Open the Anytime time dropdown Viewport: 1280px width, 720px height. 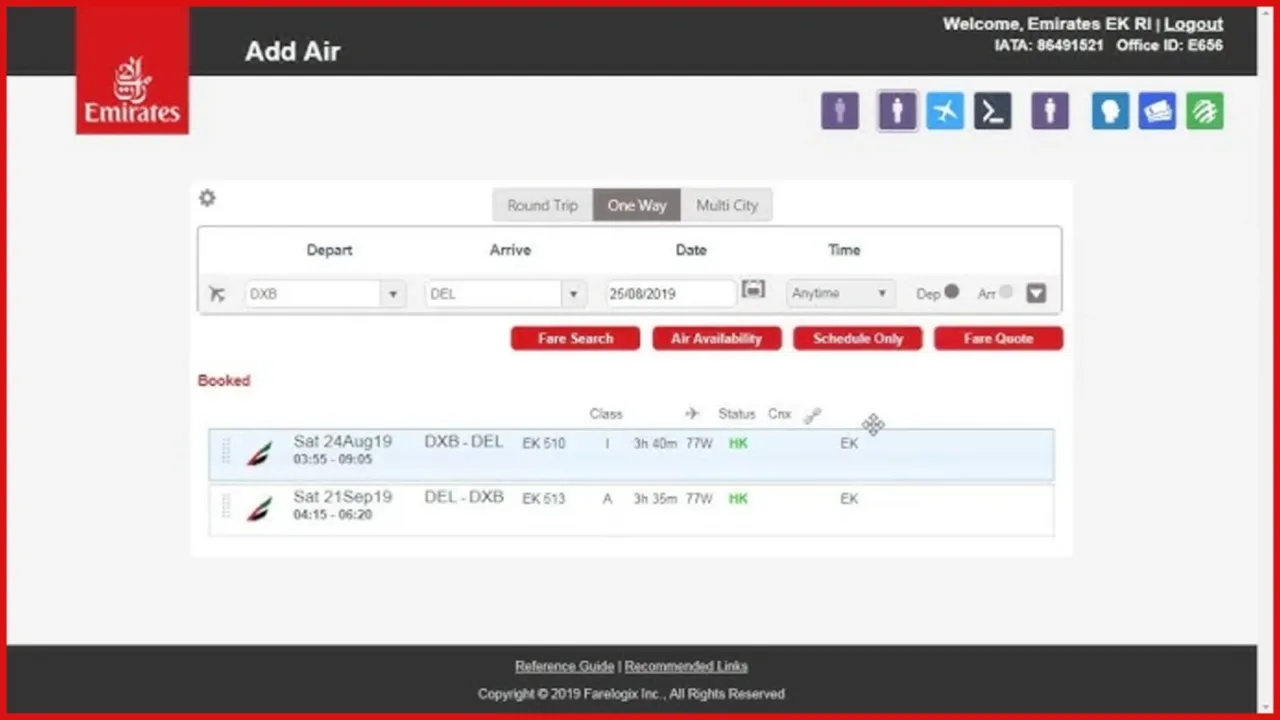pos(839,293)
